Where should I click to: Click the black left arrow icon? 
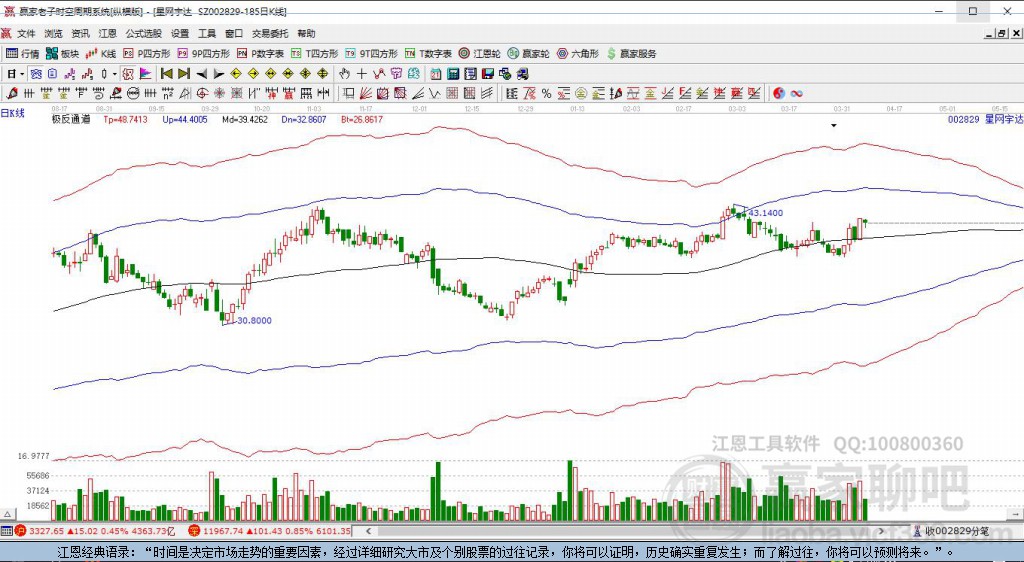pos(201,73)
